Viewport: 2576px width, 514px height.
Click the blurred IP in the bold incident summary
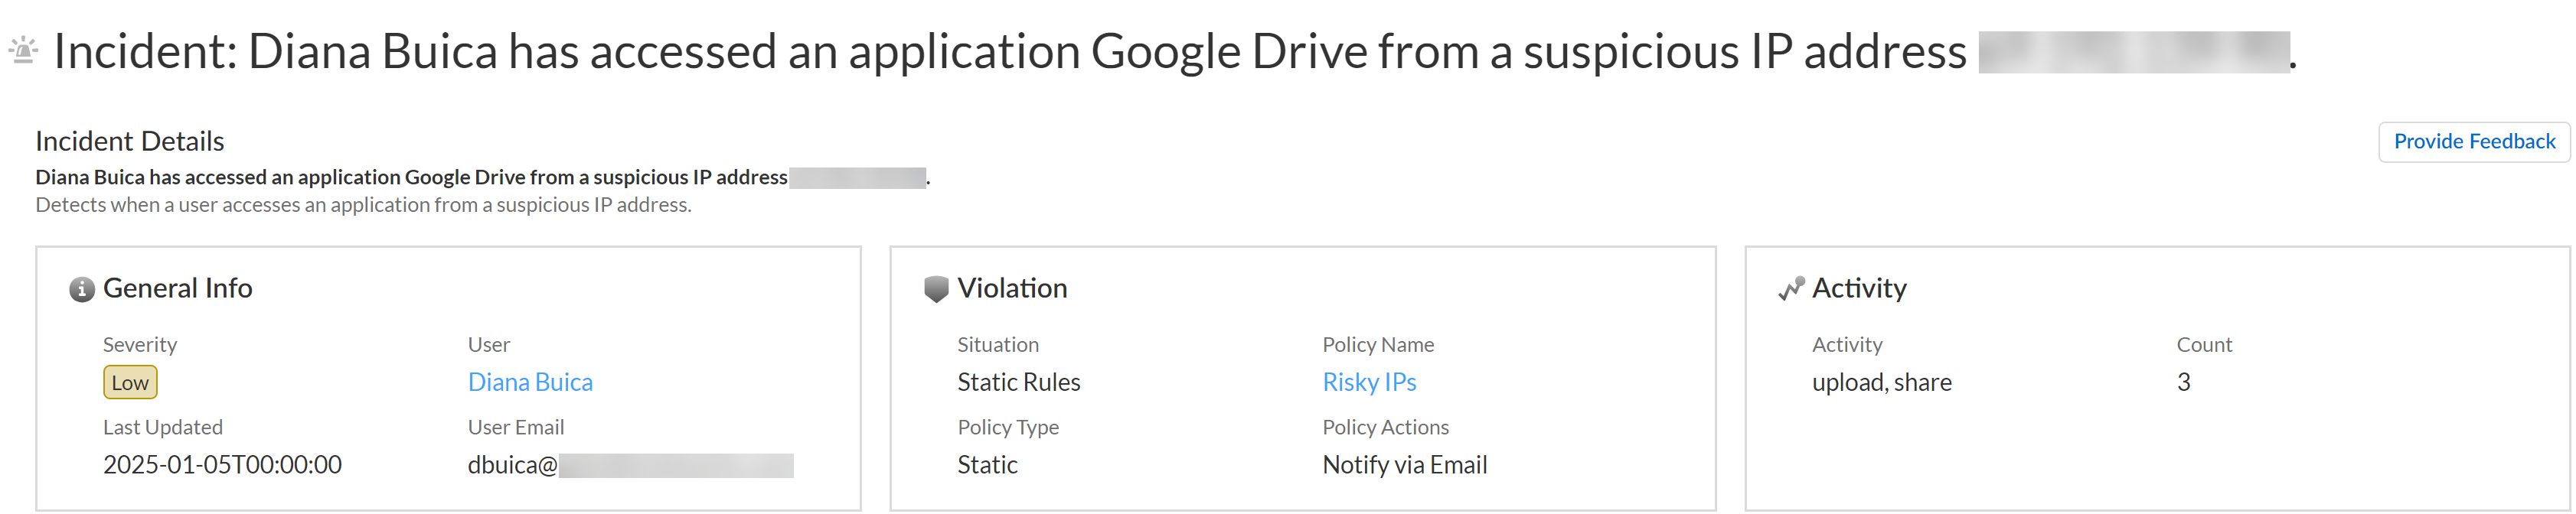857,178
